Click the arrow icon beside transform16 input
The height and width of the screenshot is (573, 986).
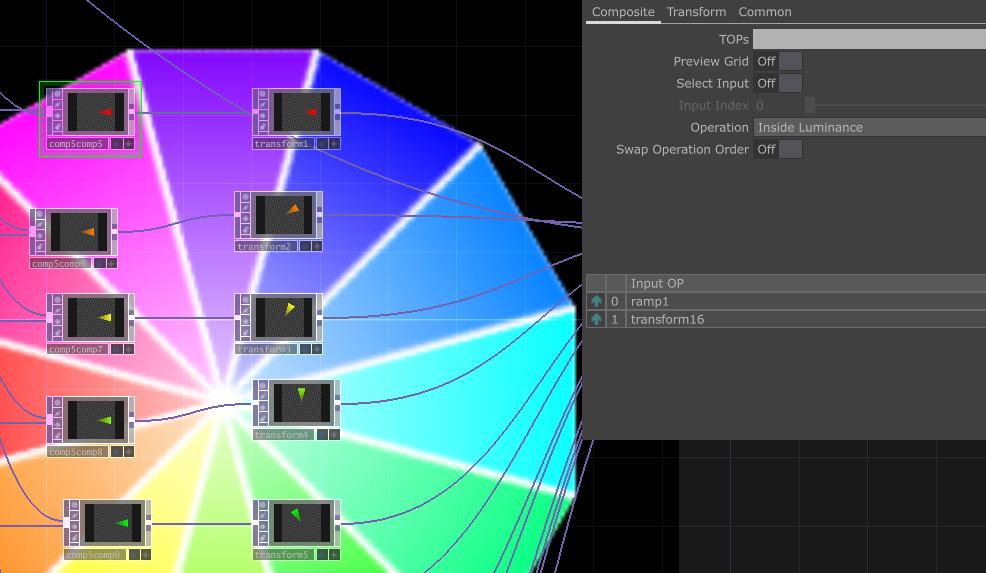click(596, 320)
